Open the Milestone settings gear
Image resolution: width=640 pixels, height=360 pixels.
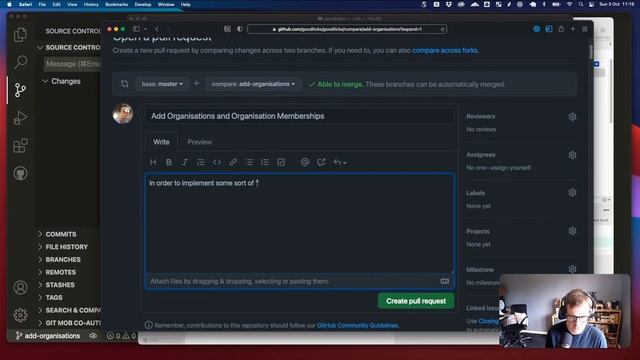[572, 269]
